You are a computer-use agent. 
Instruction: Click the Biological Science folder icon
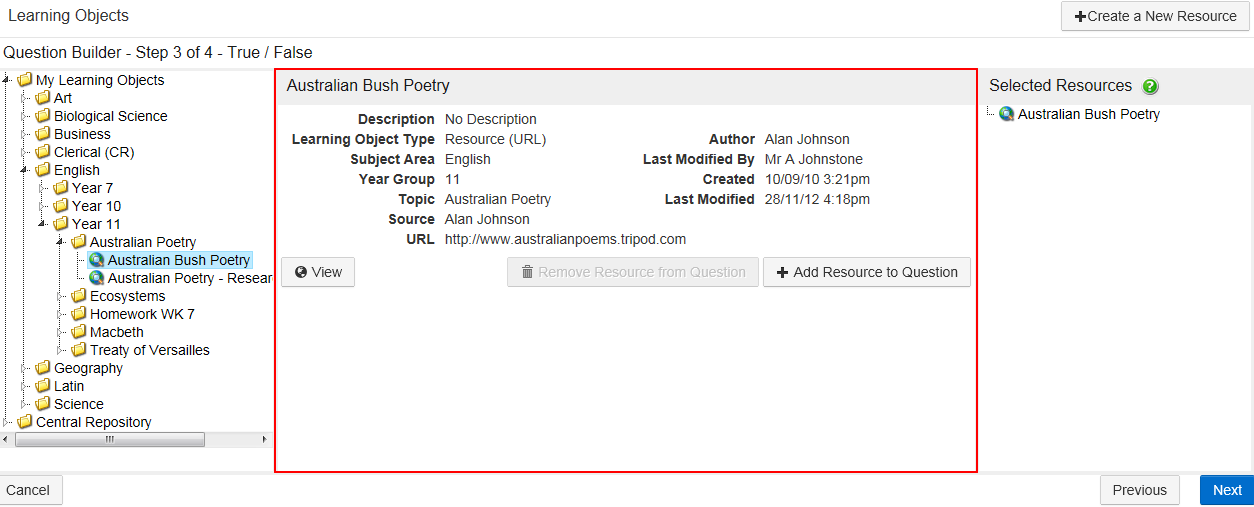(43, 116)
